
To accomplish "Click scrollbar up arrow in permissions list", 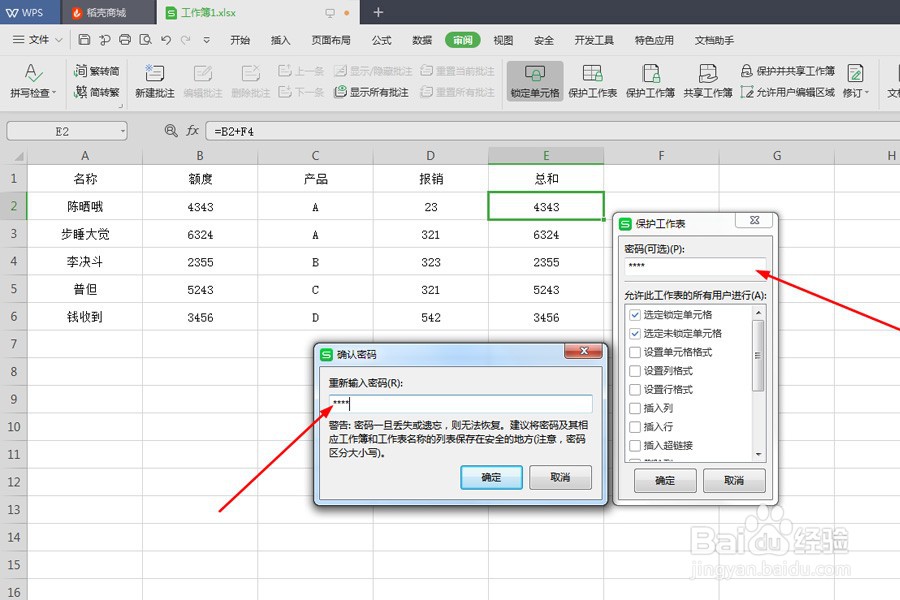I will click(x=758, y=312).
